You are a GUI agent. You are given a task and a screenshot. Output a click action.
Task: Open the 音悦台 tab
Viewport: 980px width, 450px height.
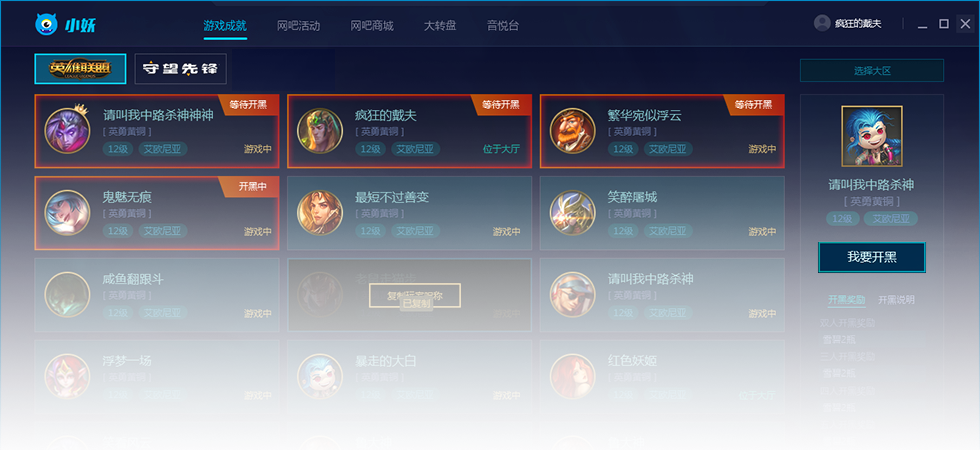pyautogui.click(x=502, y=26)
